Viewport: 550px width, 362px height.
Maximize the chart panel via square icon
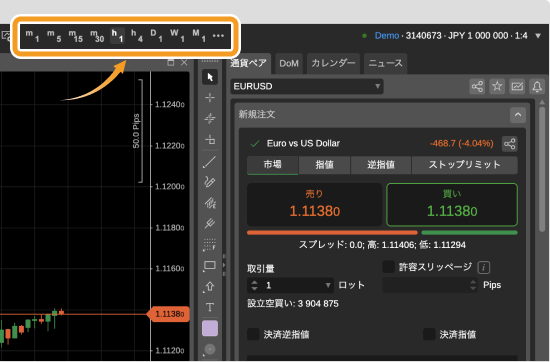coord(171,63)
